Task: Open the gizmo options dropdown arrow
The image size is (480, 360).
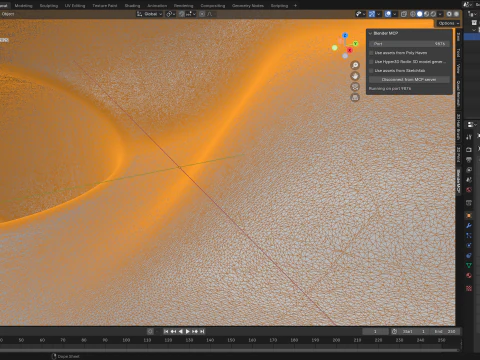Action: tap(379, 14)
